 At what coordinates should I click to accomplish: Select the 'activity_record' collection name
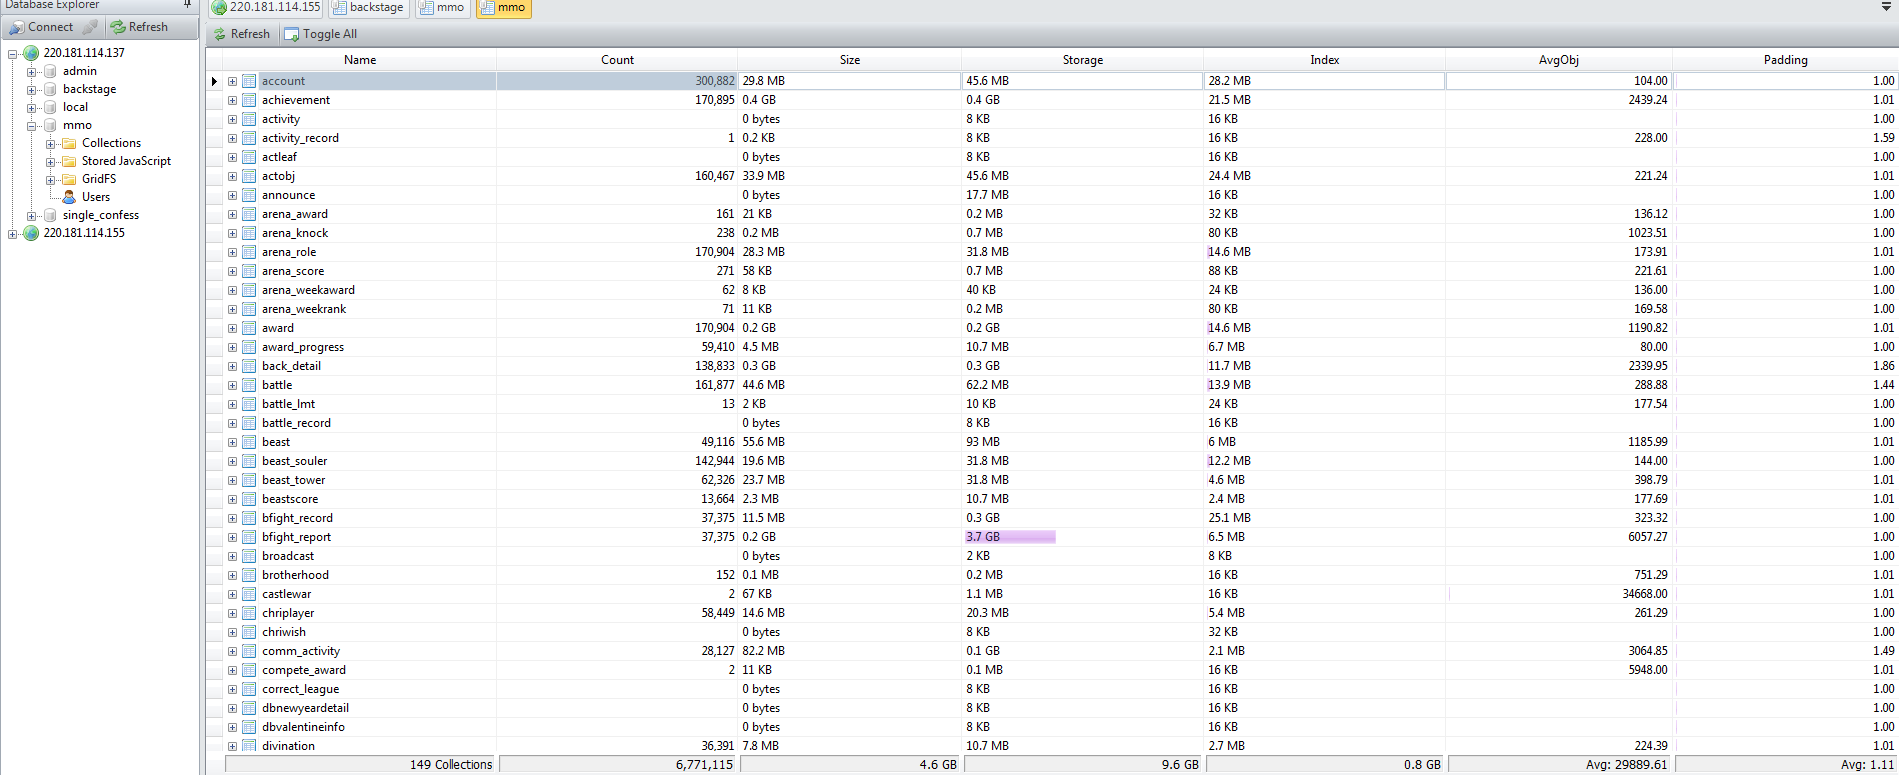click(300, 138)
